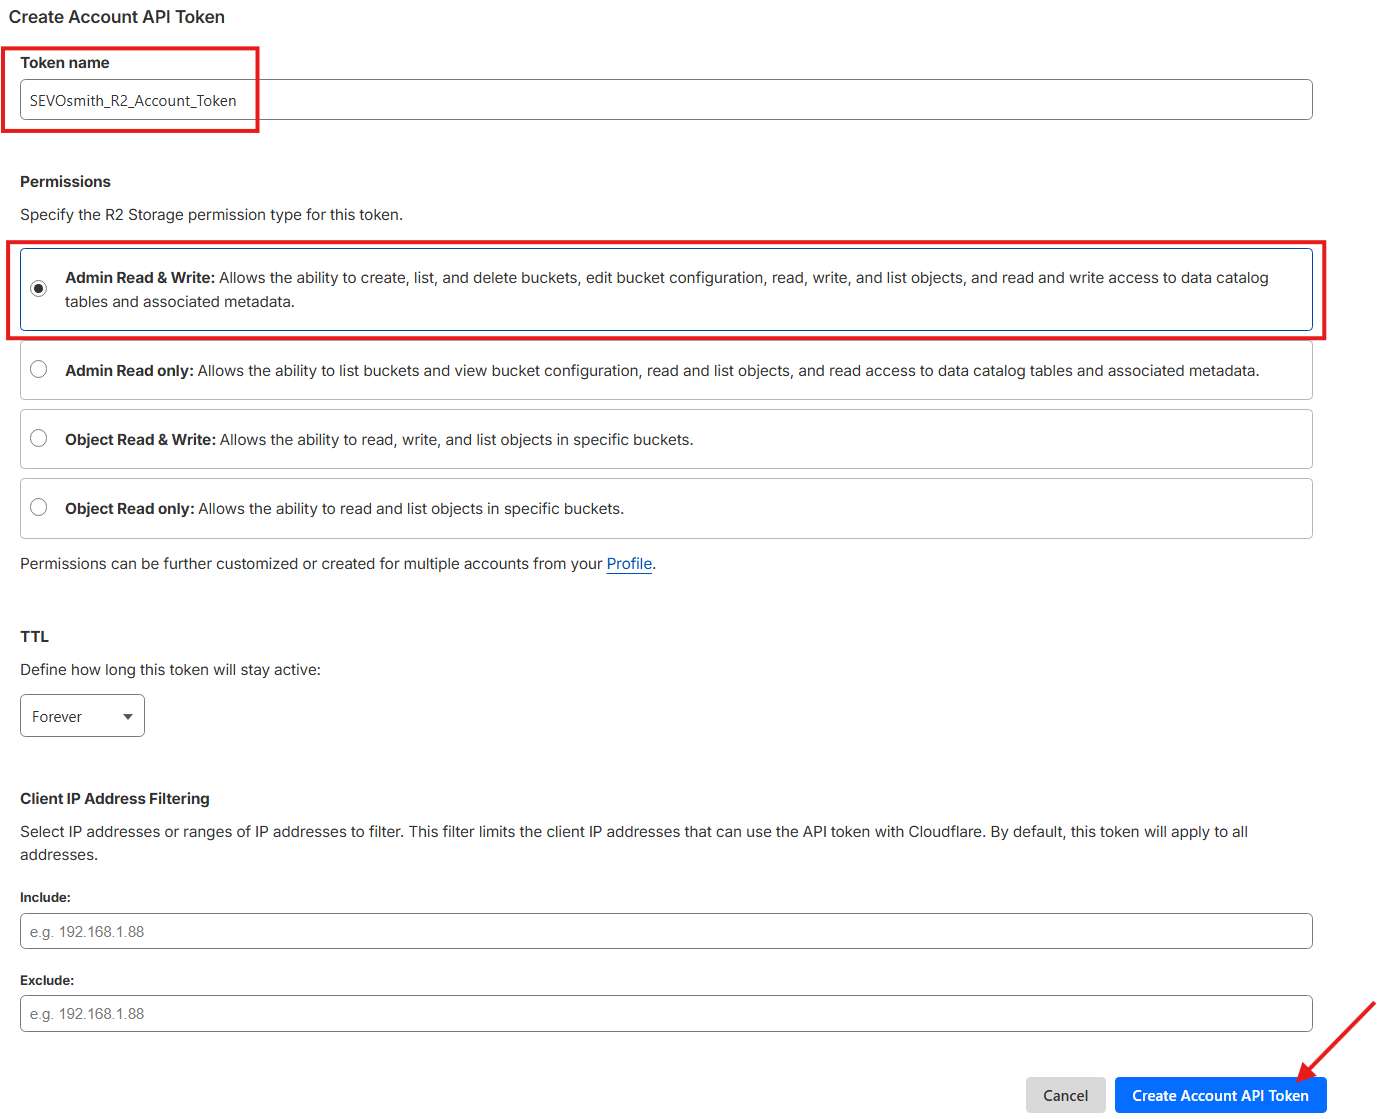Click the Admin Read & Write permission card
Screen dimensions: 1377x1119
(666, 289)
